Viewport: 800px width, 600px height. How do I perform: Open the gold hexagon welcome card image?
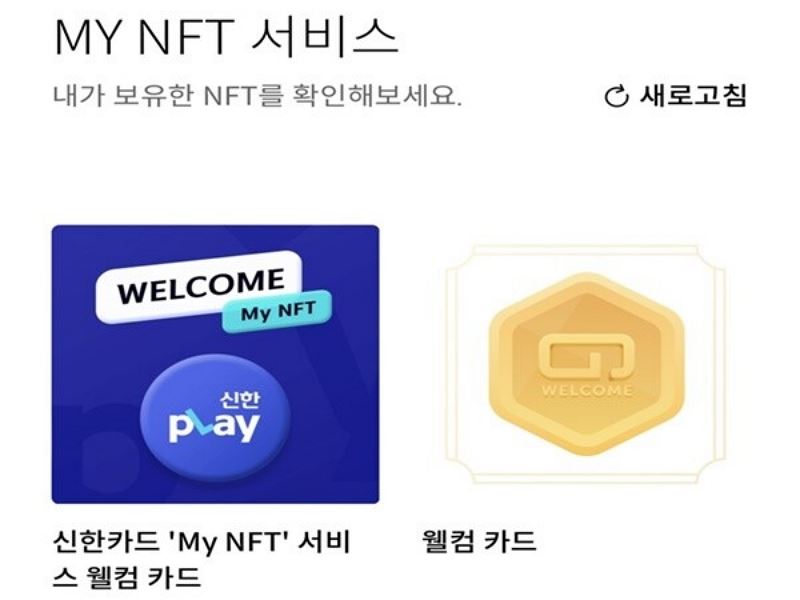click(x=585, y=364)
